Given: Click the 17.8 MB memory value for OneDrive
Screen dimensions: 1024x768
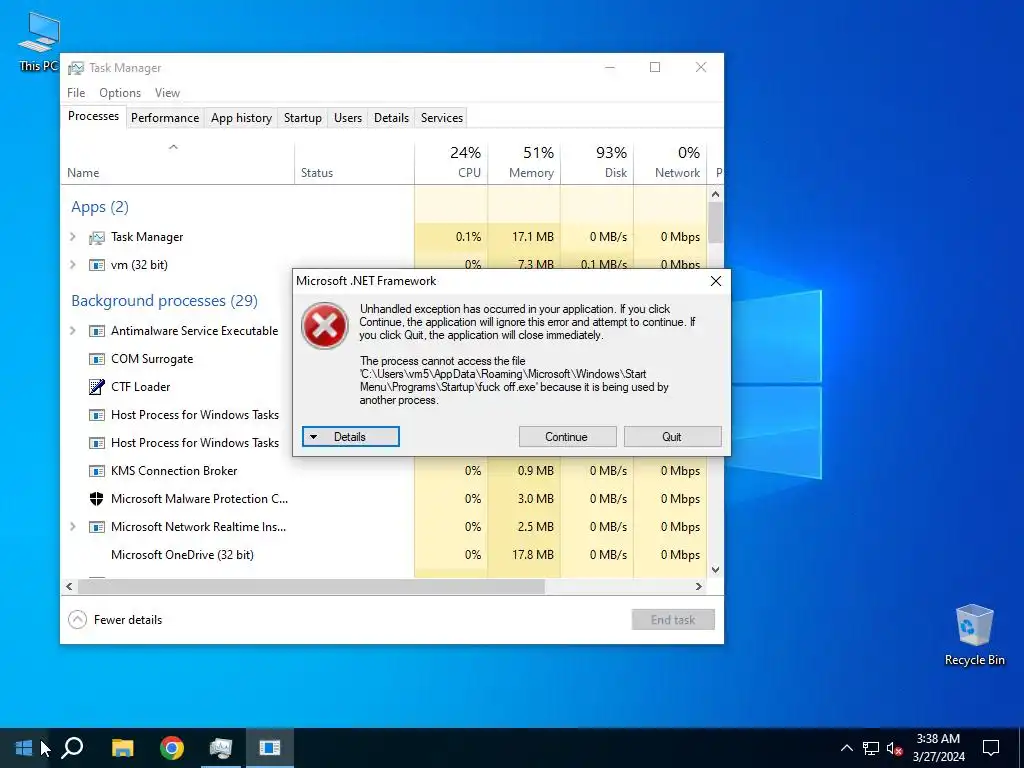Looking at the screenshot, I should (533, 555).
